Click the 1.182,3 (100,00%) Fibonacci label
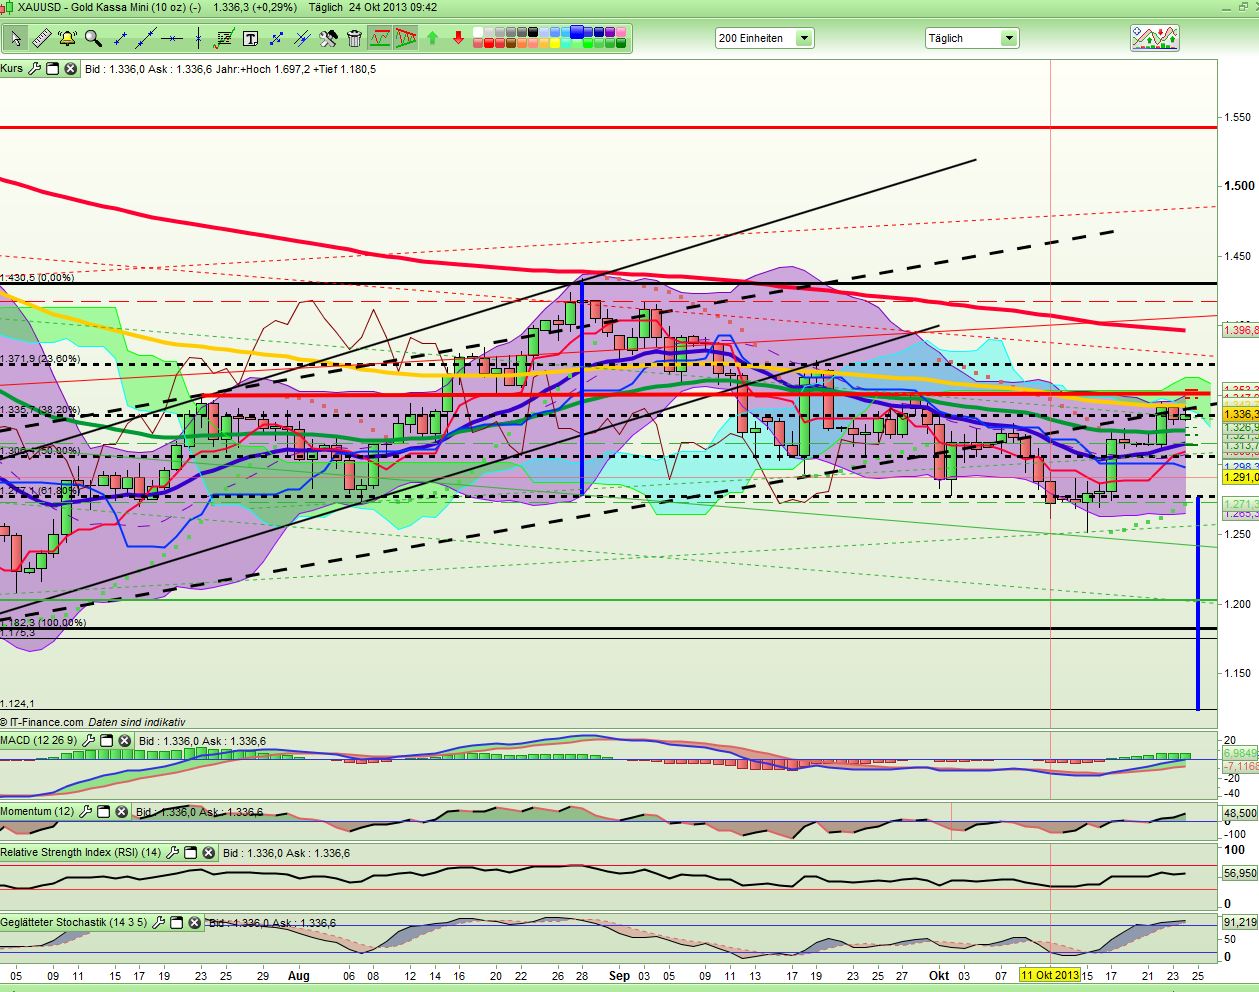The height and width of the screenshot is (992, 1259). point(43,622)
